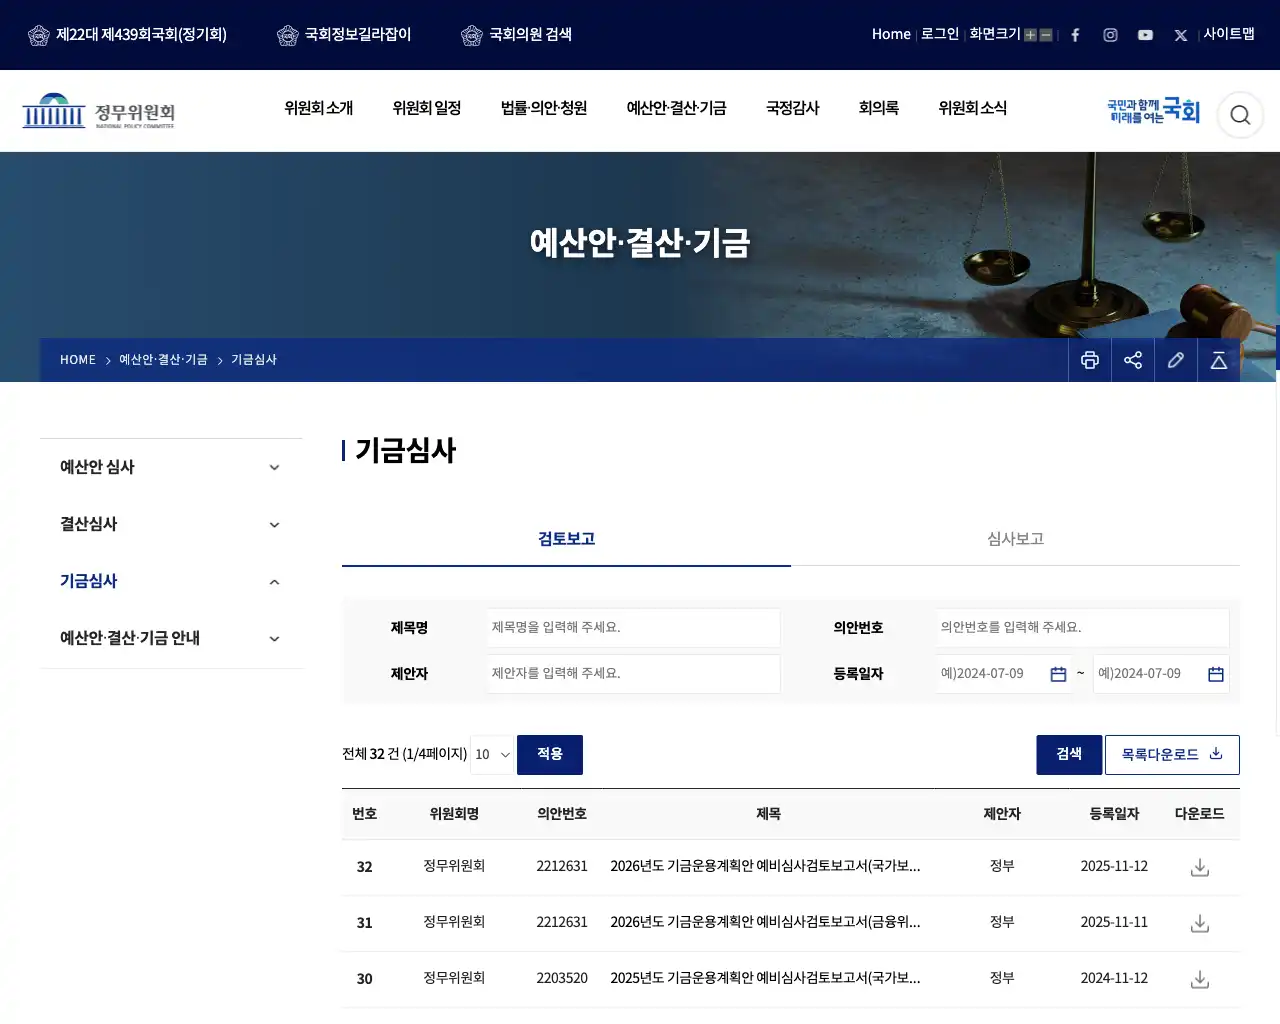Download file for row 30
1280x1024 pixels.
1200,979
